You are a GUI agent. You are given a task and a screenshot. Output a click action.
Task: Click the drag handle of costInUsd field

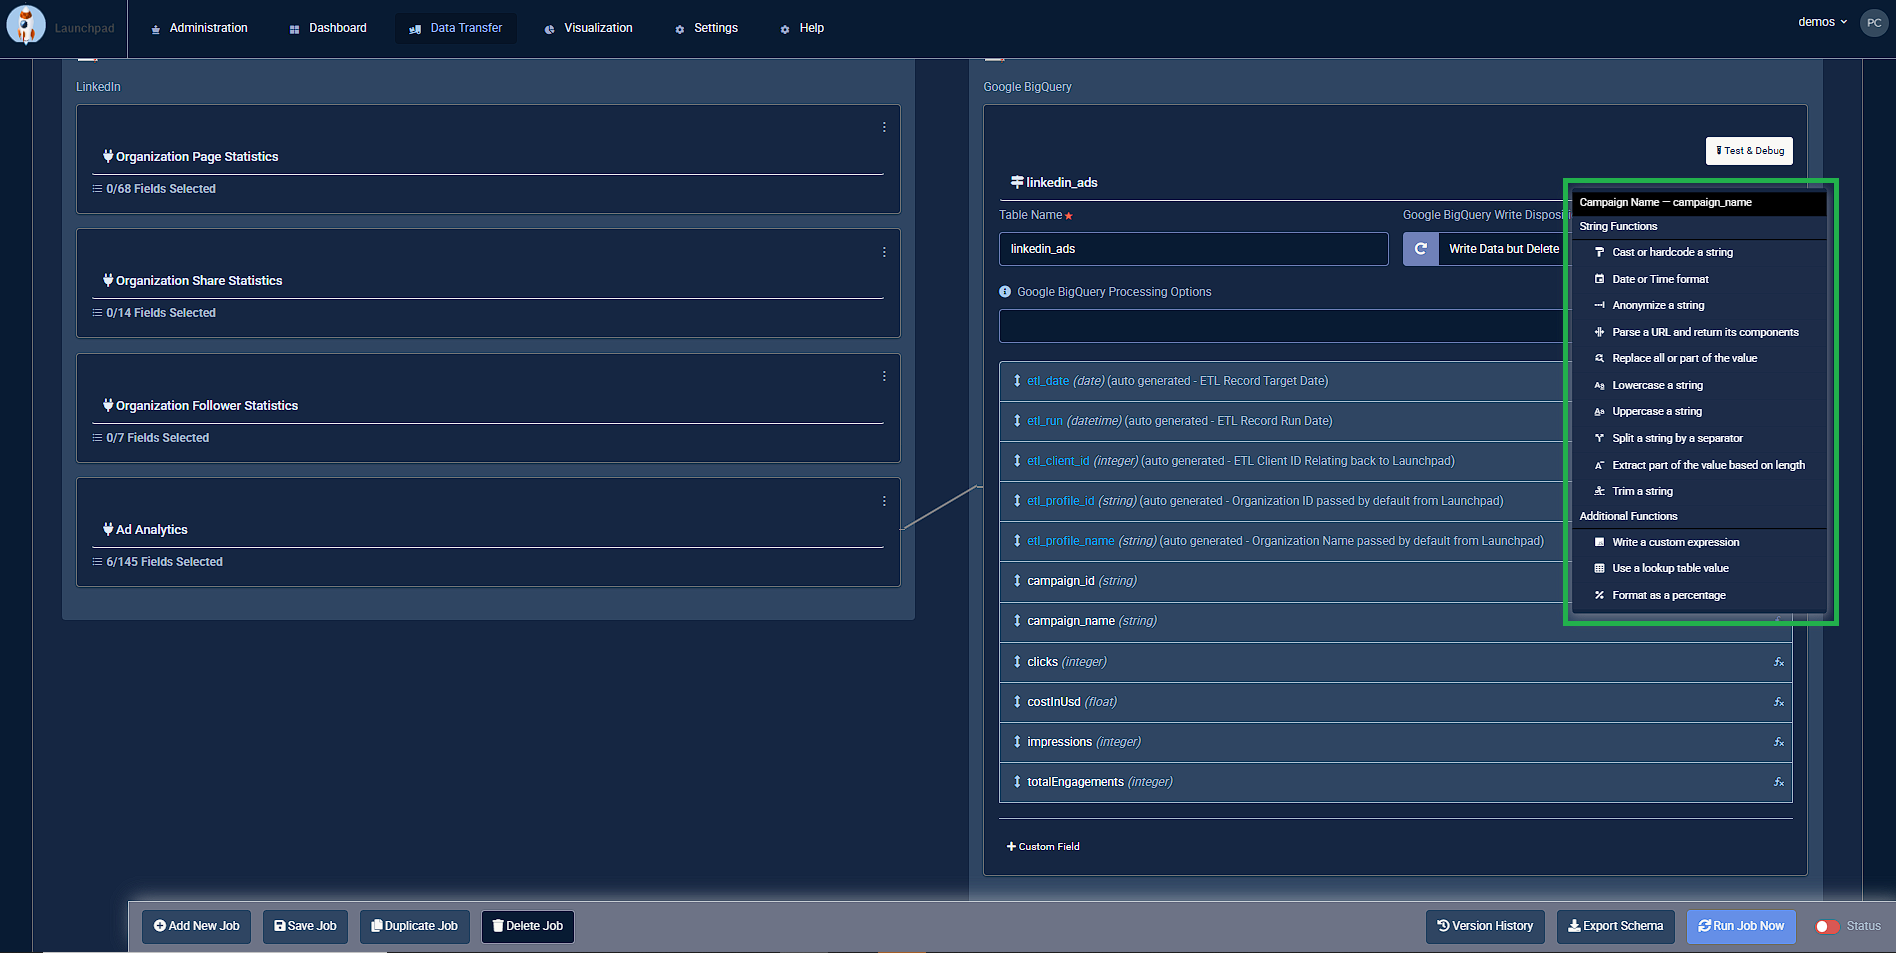(x=1017, y=702)
